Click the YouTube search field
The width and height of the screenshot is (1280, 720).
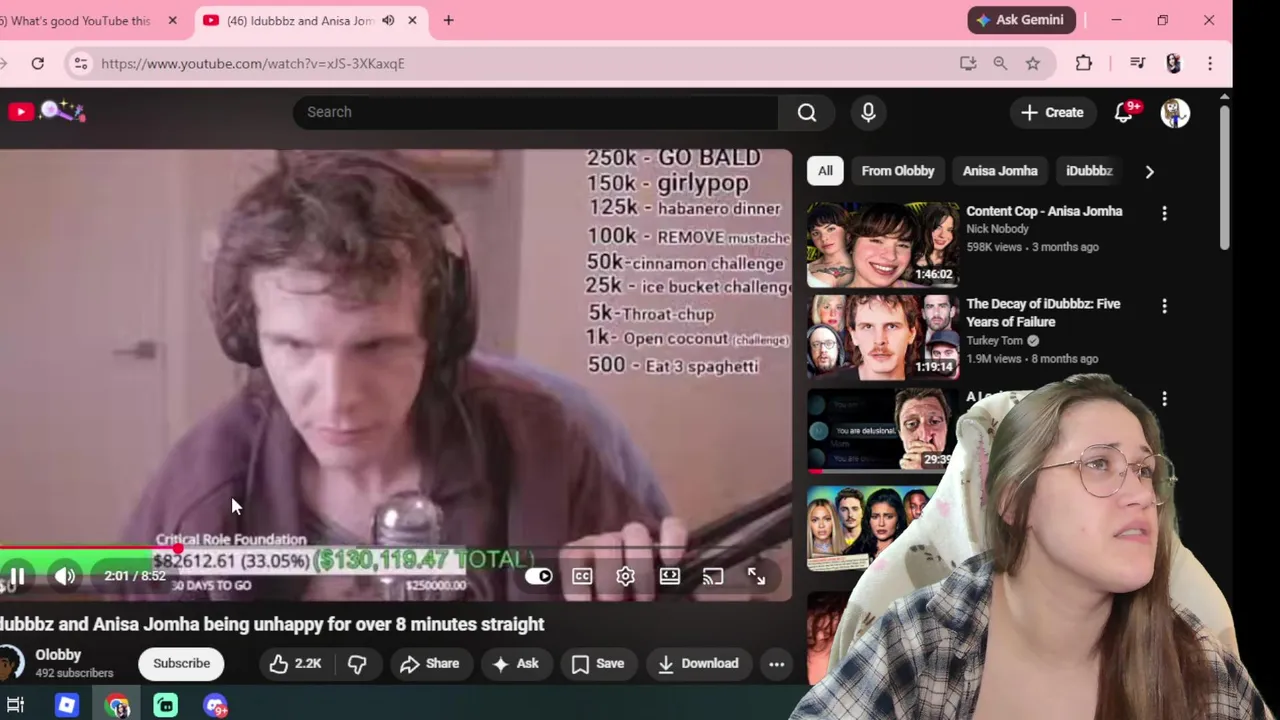[x=535, y=112]
